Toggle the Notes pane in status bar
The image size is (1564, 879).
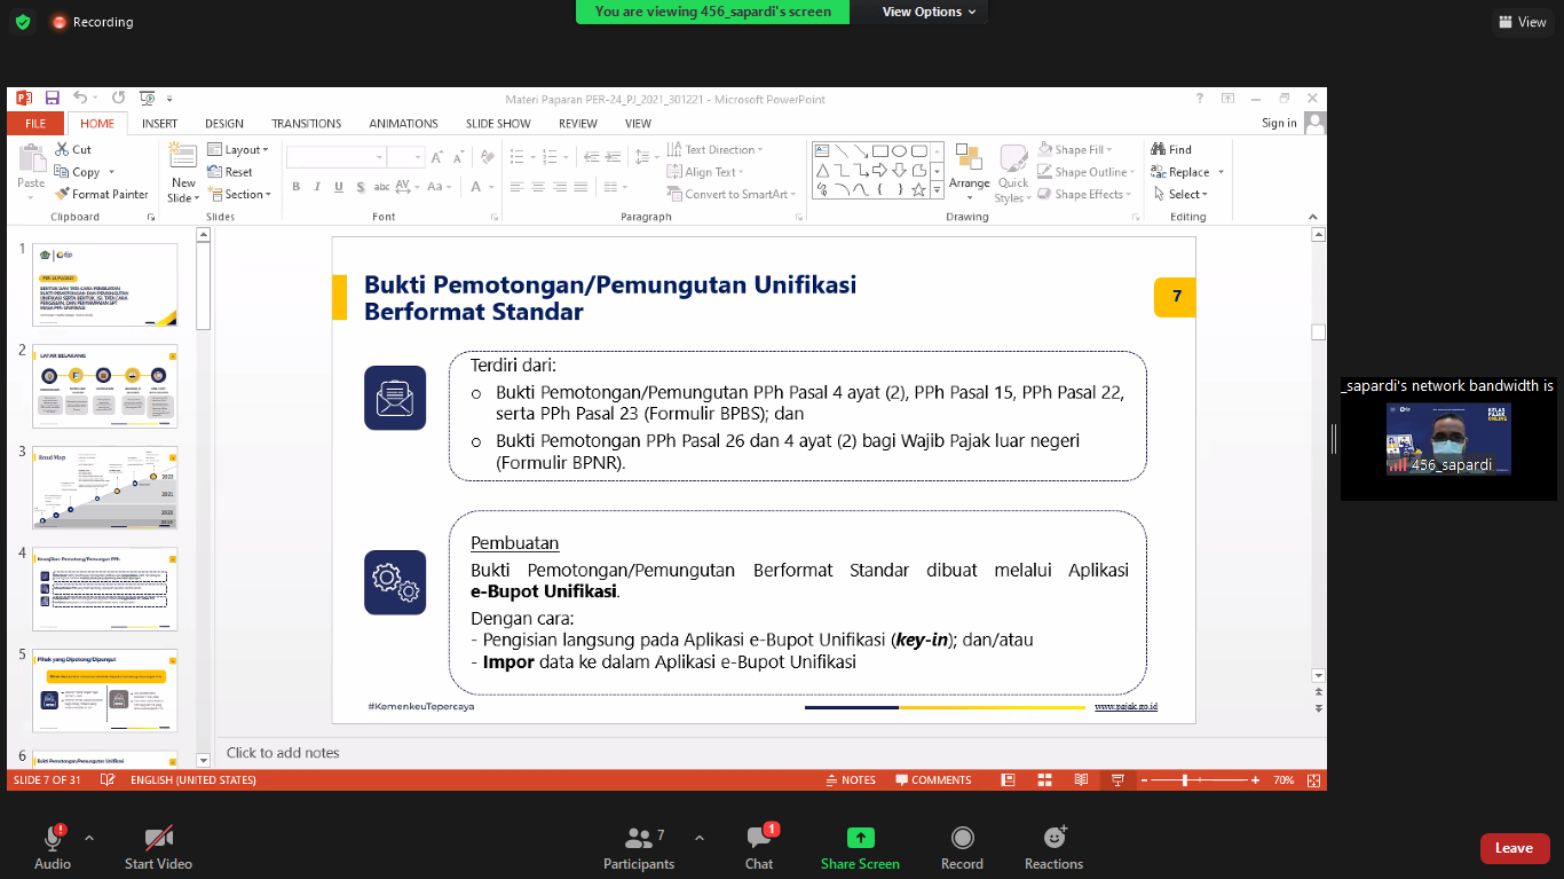pos(851,780)
